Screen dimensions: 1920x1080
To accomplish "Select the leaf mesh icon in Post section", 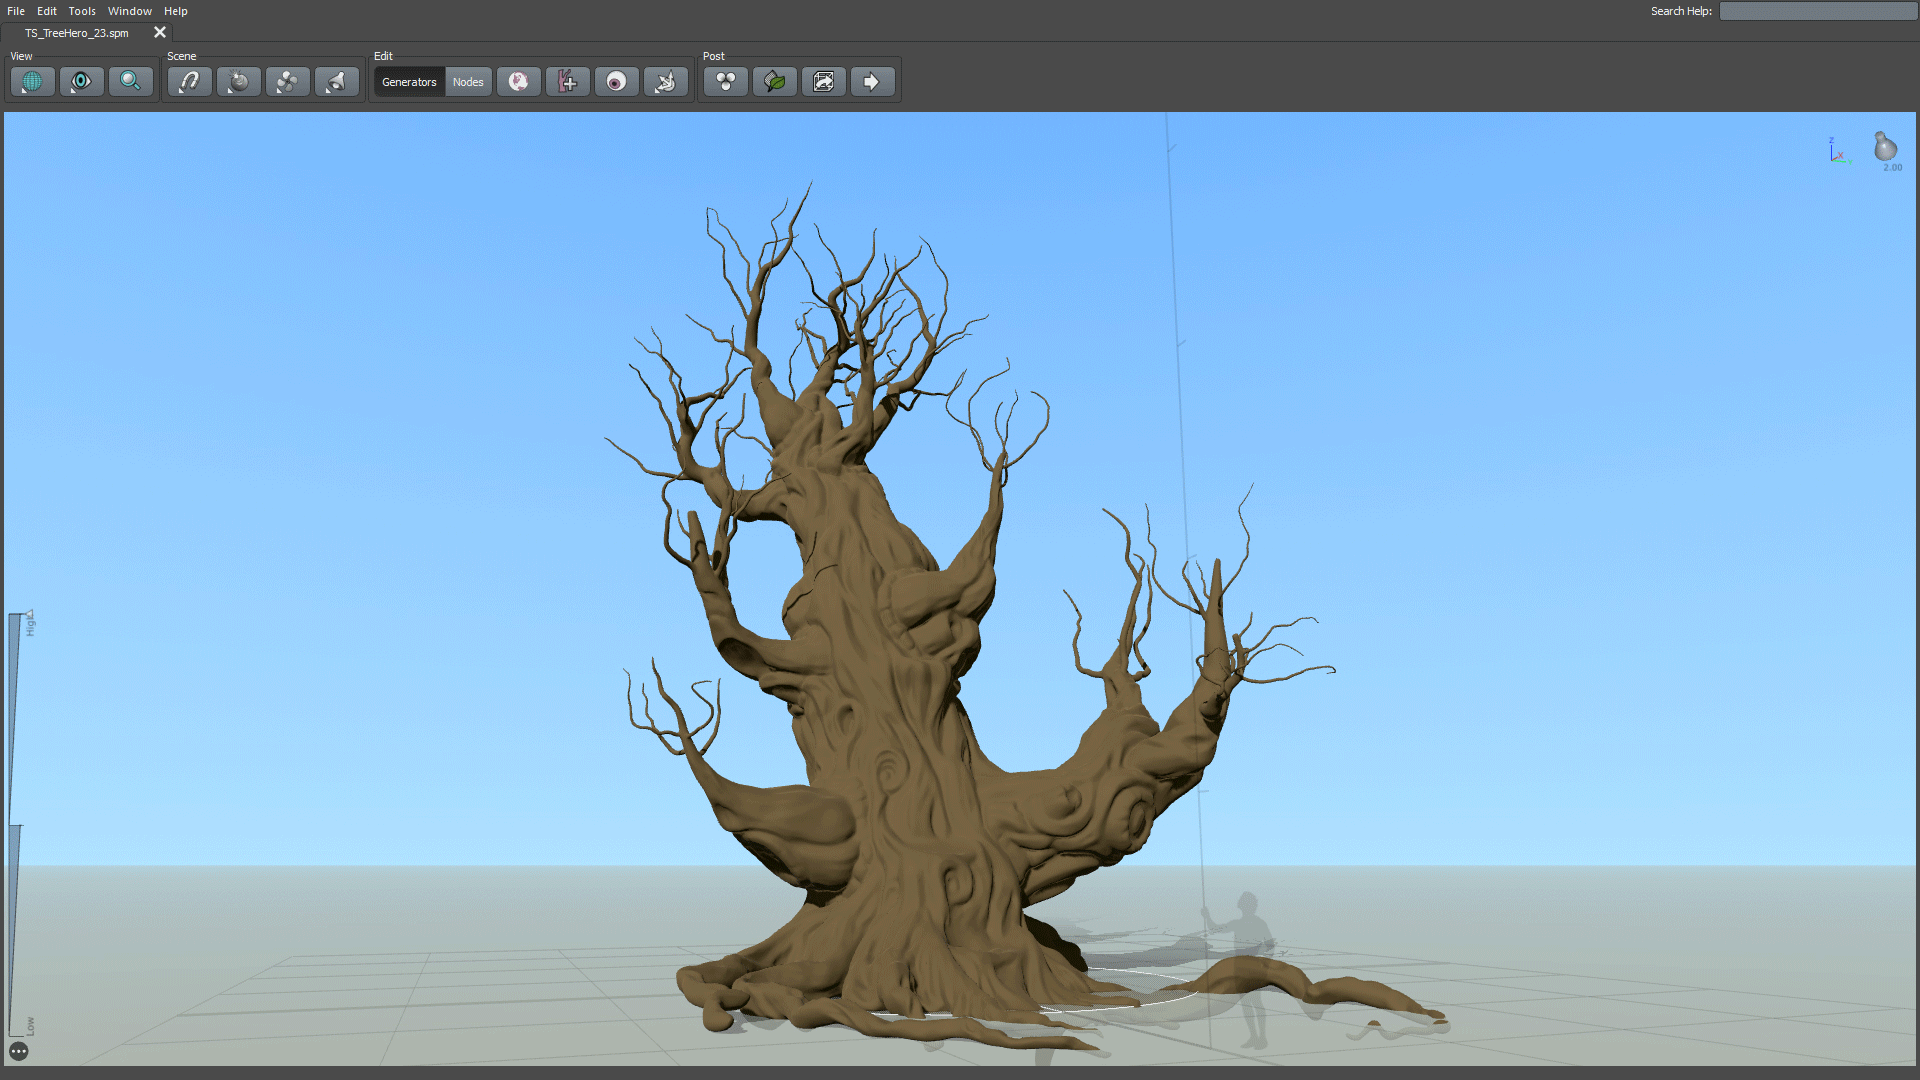I will point(774,81).
